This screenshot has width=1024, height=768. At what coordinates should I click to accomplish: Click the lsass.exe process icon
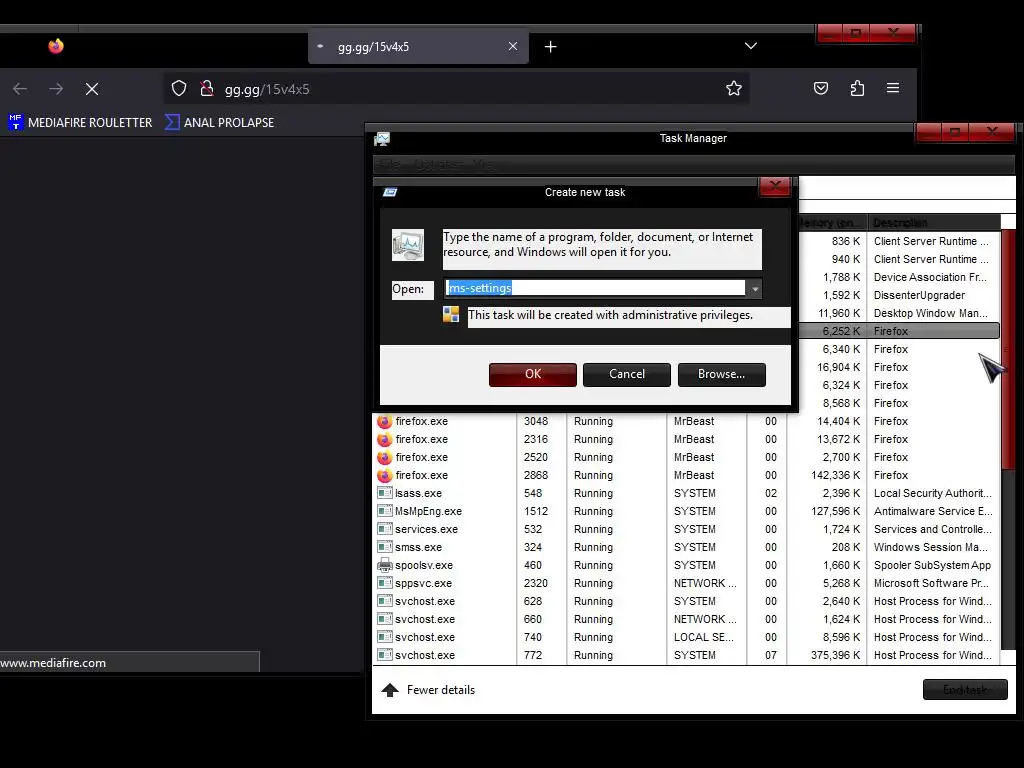(x=385, y=493)
